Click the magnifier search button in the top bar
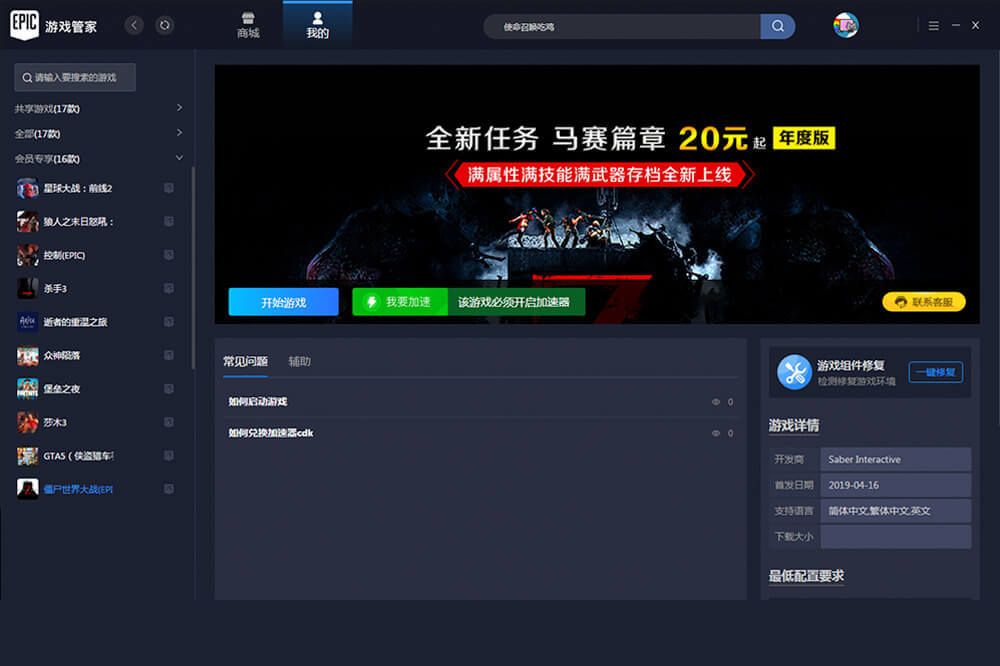Image resolution: width=1000 pixels, height=666 pixels. pos(777,26)
